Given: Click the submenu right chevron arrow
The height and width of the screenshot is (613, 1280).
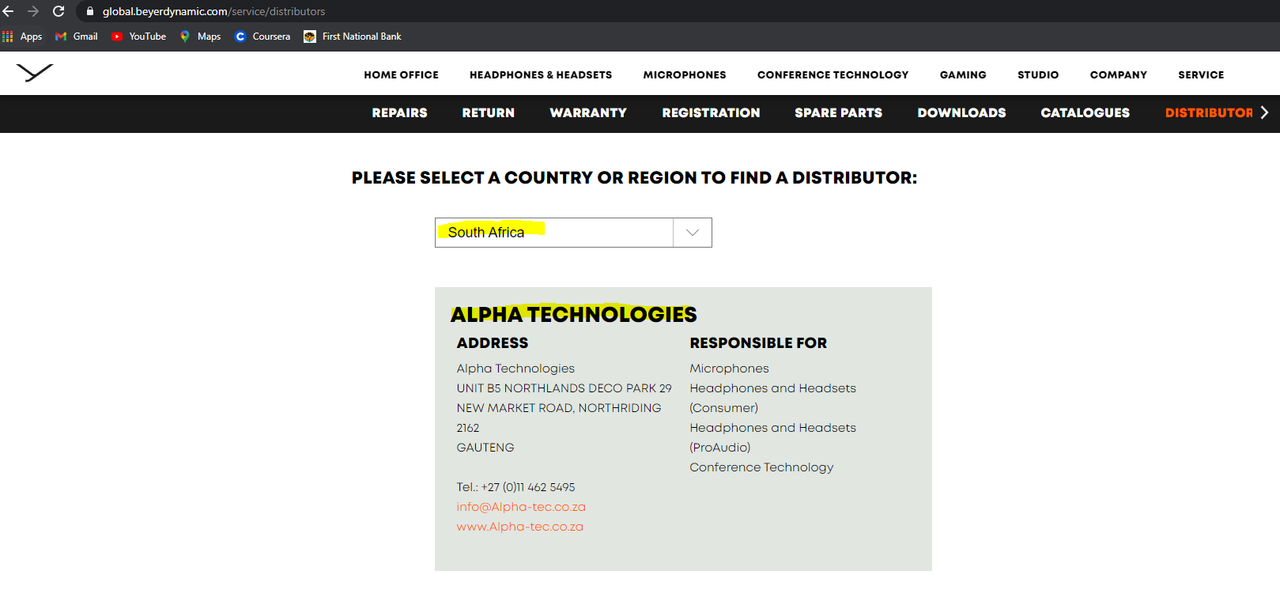Looking at the screenshot, I should point(1264,113).
